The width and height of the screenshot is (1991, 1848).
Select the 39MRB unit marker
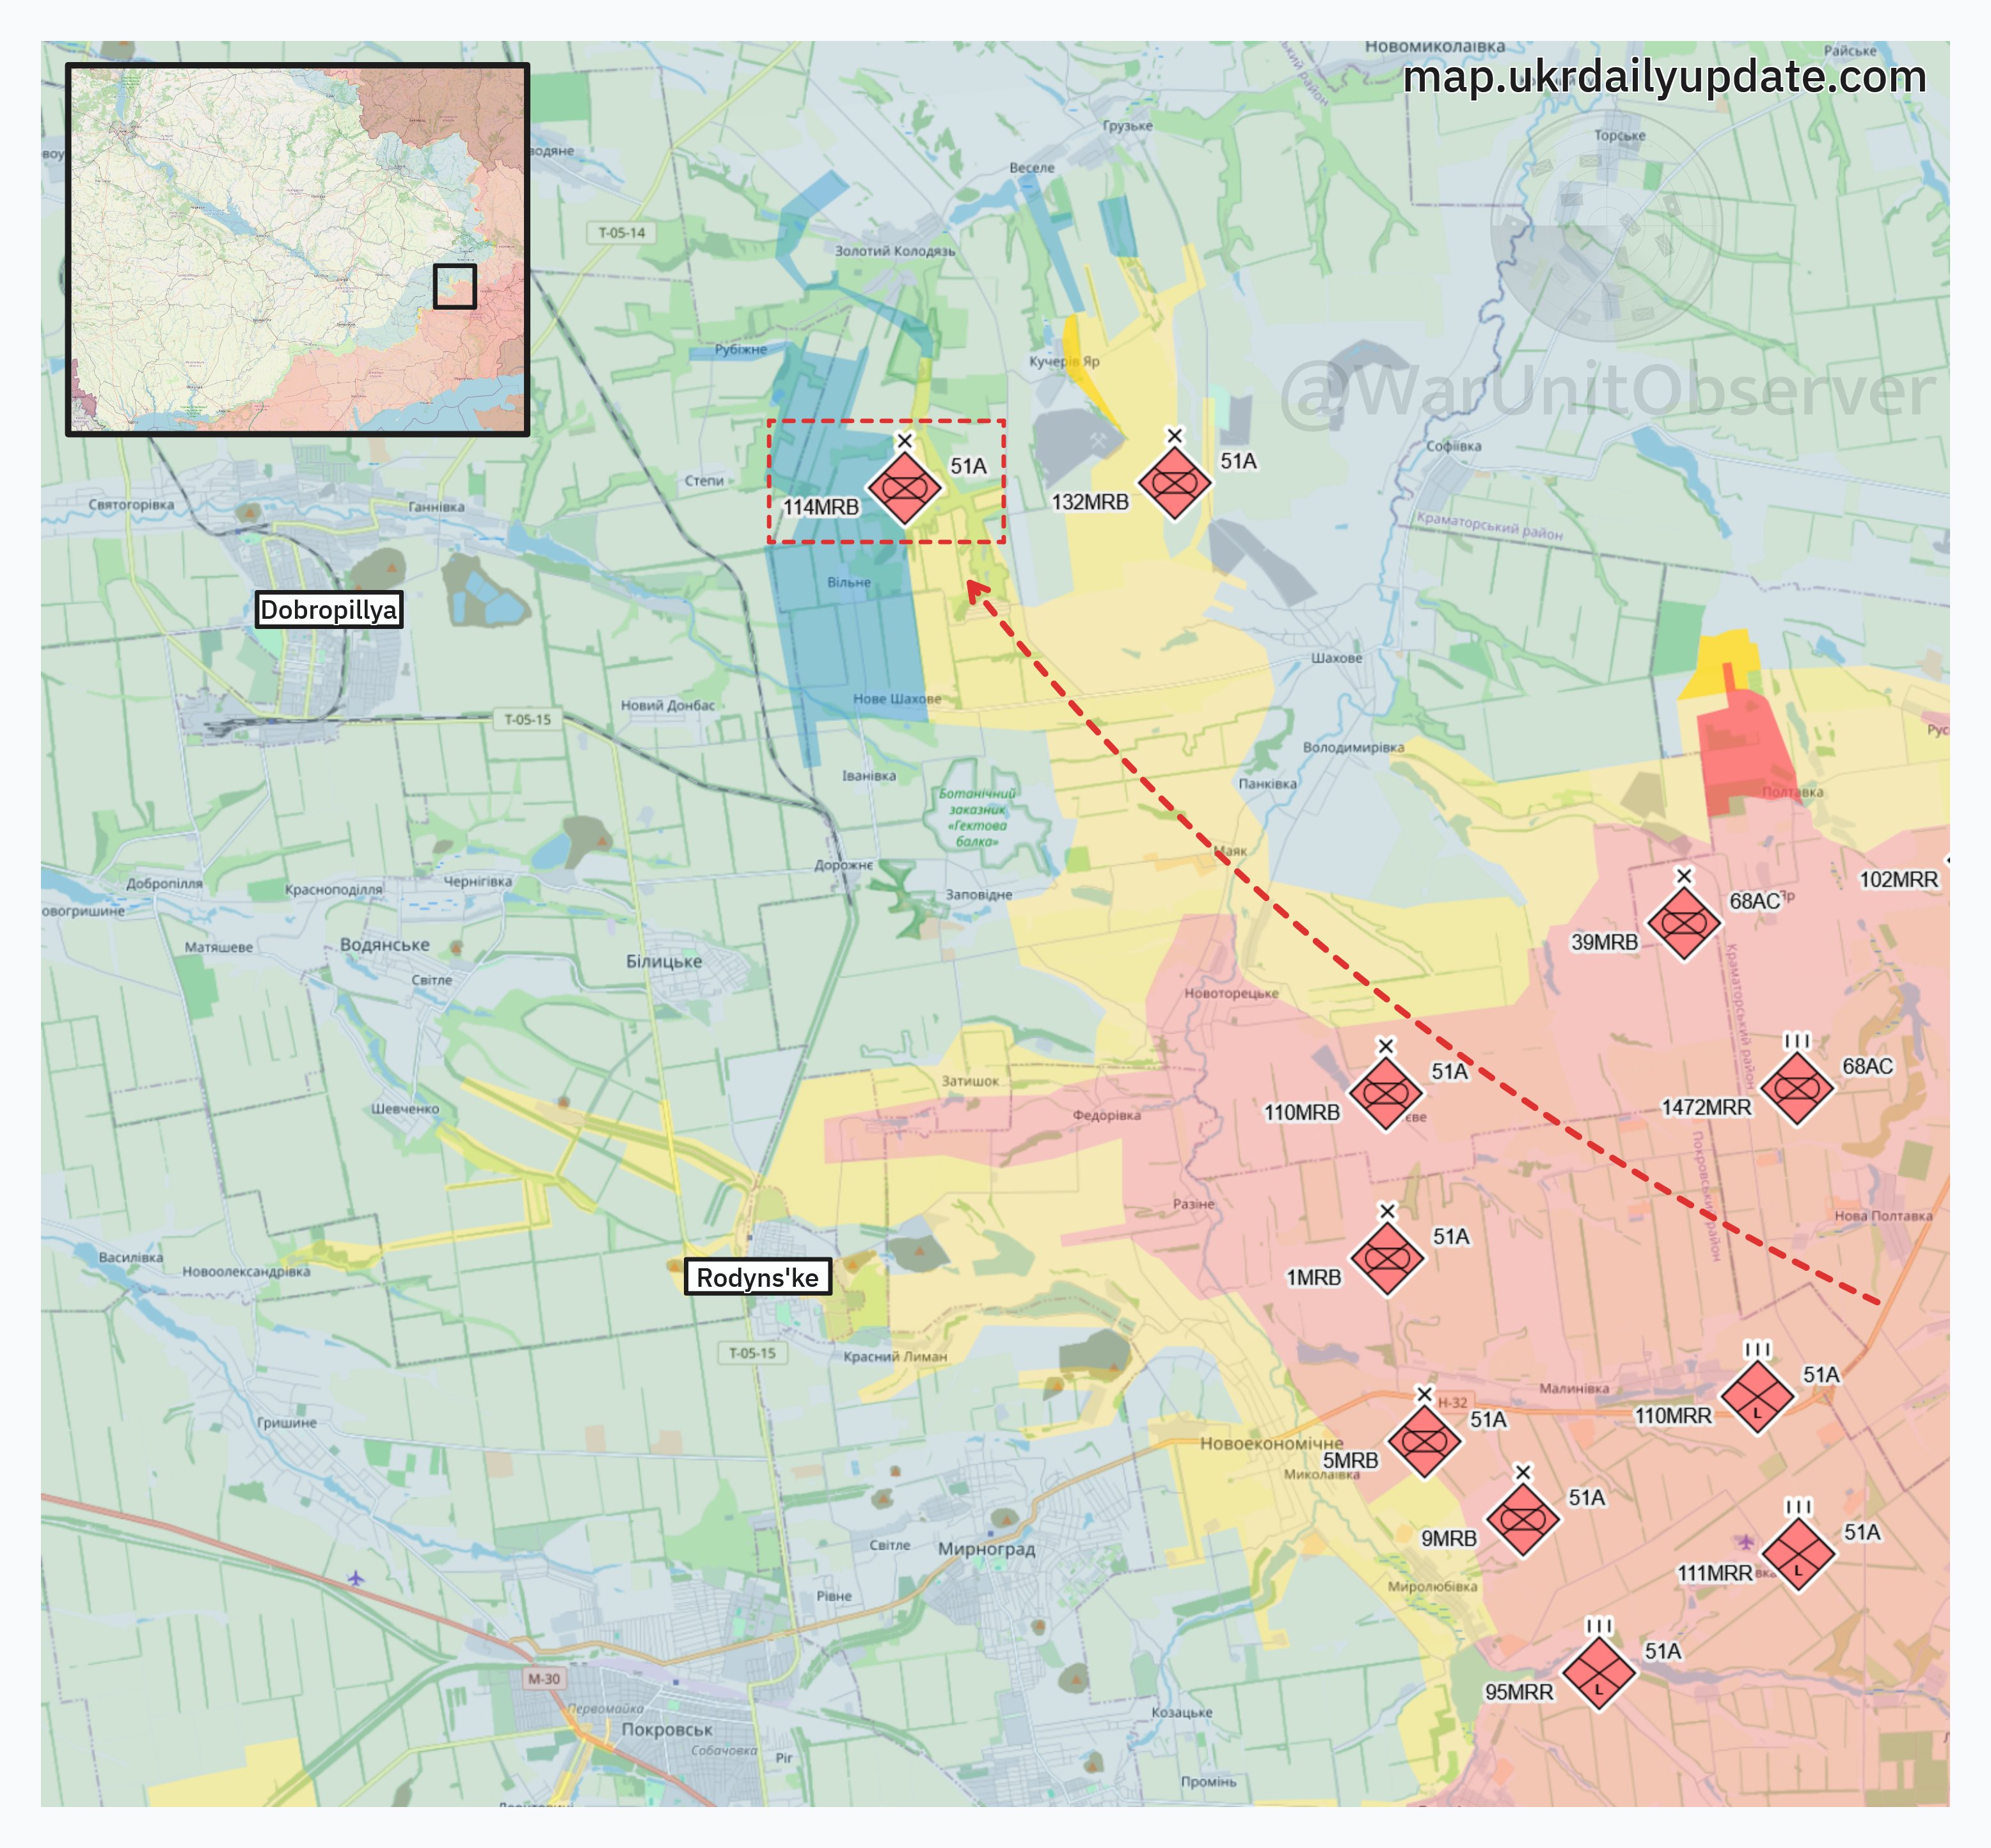tap(1684, 923)
